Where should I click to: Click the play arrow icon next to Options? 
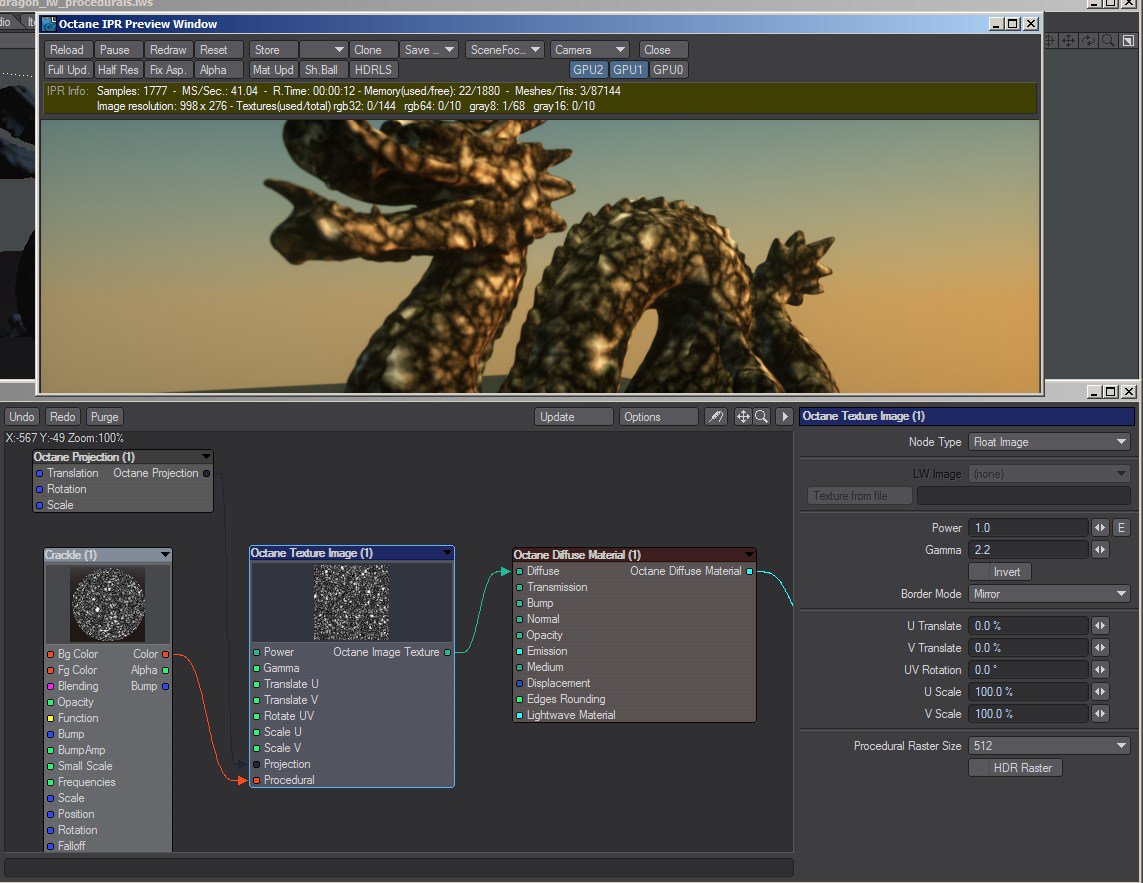(784, 416)
